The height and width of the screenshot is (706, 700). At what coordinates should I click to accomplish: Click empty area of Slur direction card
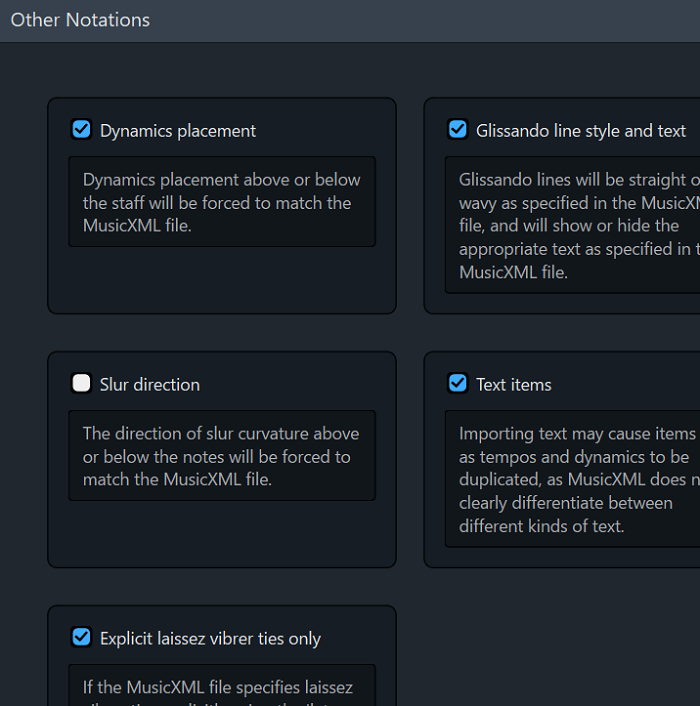click(x=222, y=534)
